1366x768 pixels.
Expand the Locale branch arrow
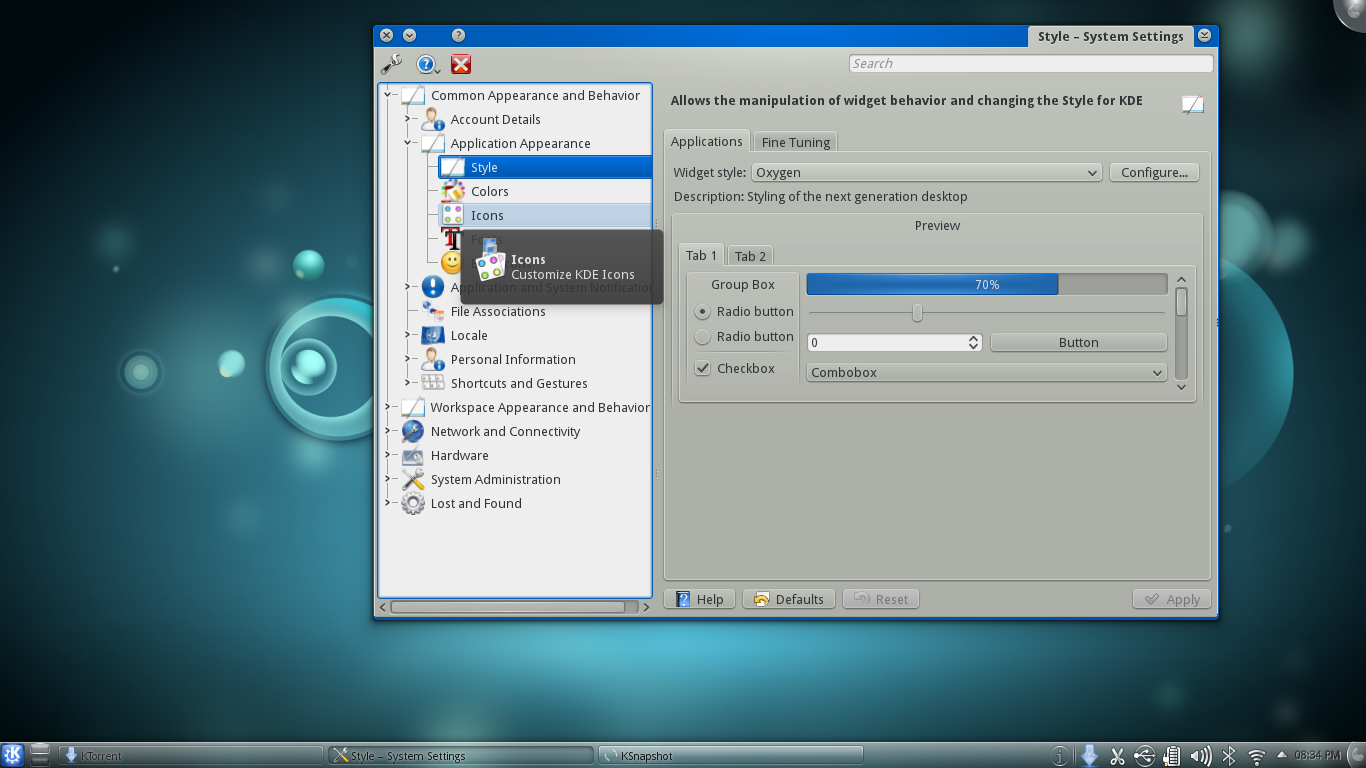[x=408, y=335]
